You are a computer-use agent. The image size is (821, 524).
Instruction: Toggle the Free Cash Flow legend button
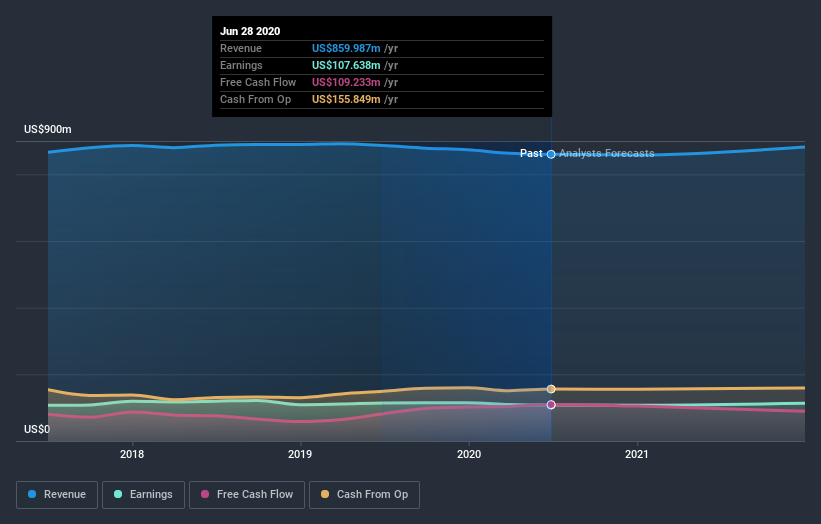tap(247, 495)
